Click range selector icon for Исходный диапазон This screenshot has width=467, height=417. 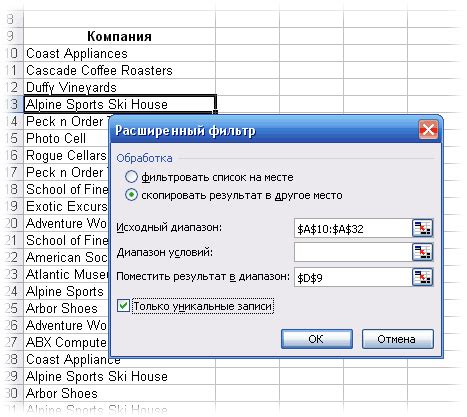[x=422, y=228]
